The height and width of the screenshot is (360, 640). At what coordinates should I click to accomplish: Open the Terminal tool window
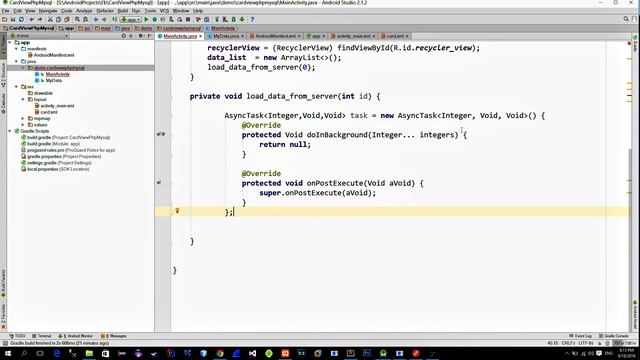coord(42,336)
